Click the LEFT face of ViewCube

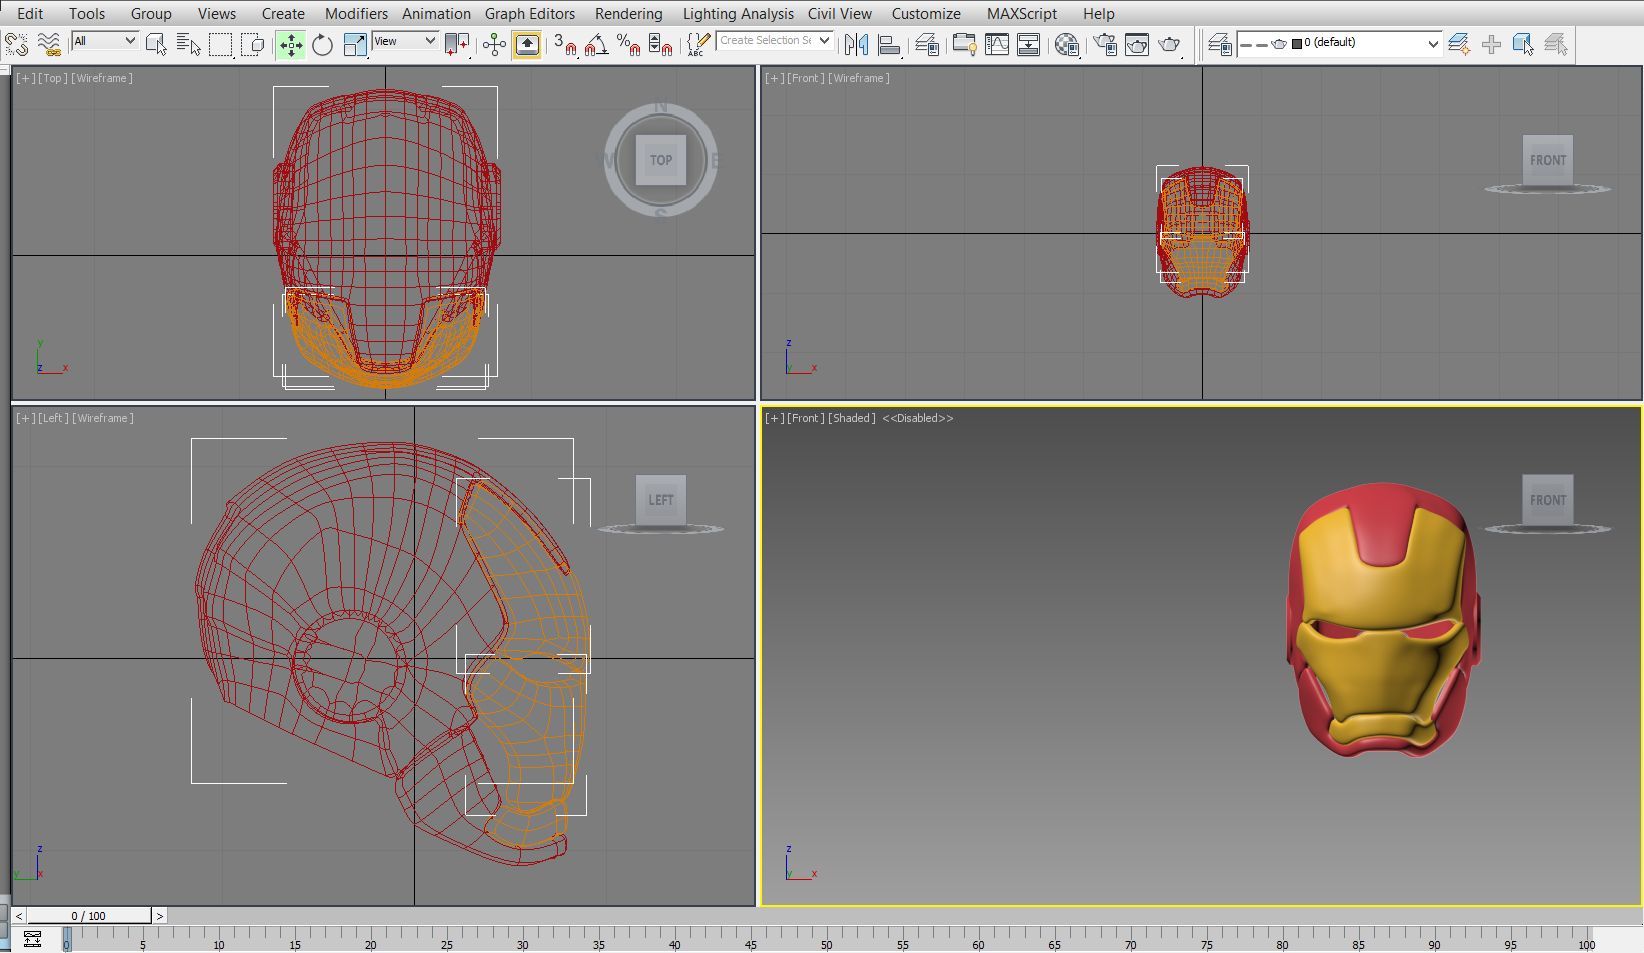[661, 500]
